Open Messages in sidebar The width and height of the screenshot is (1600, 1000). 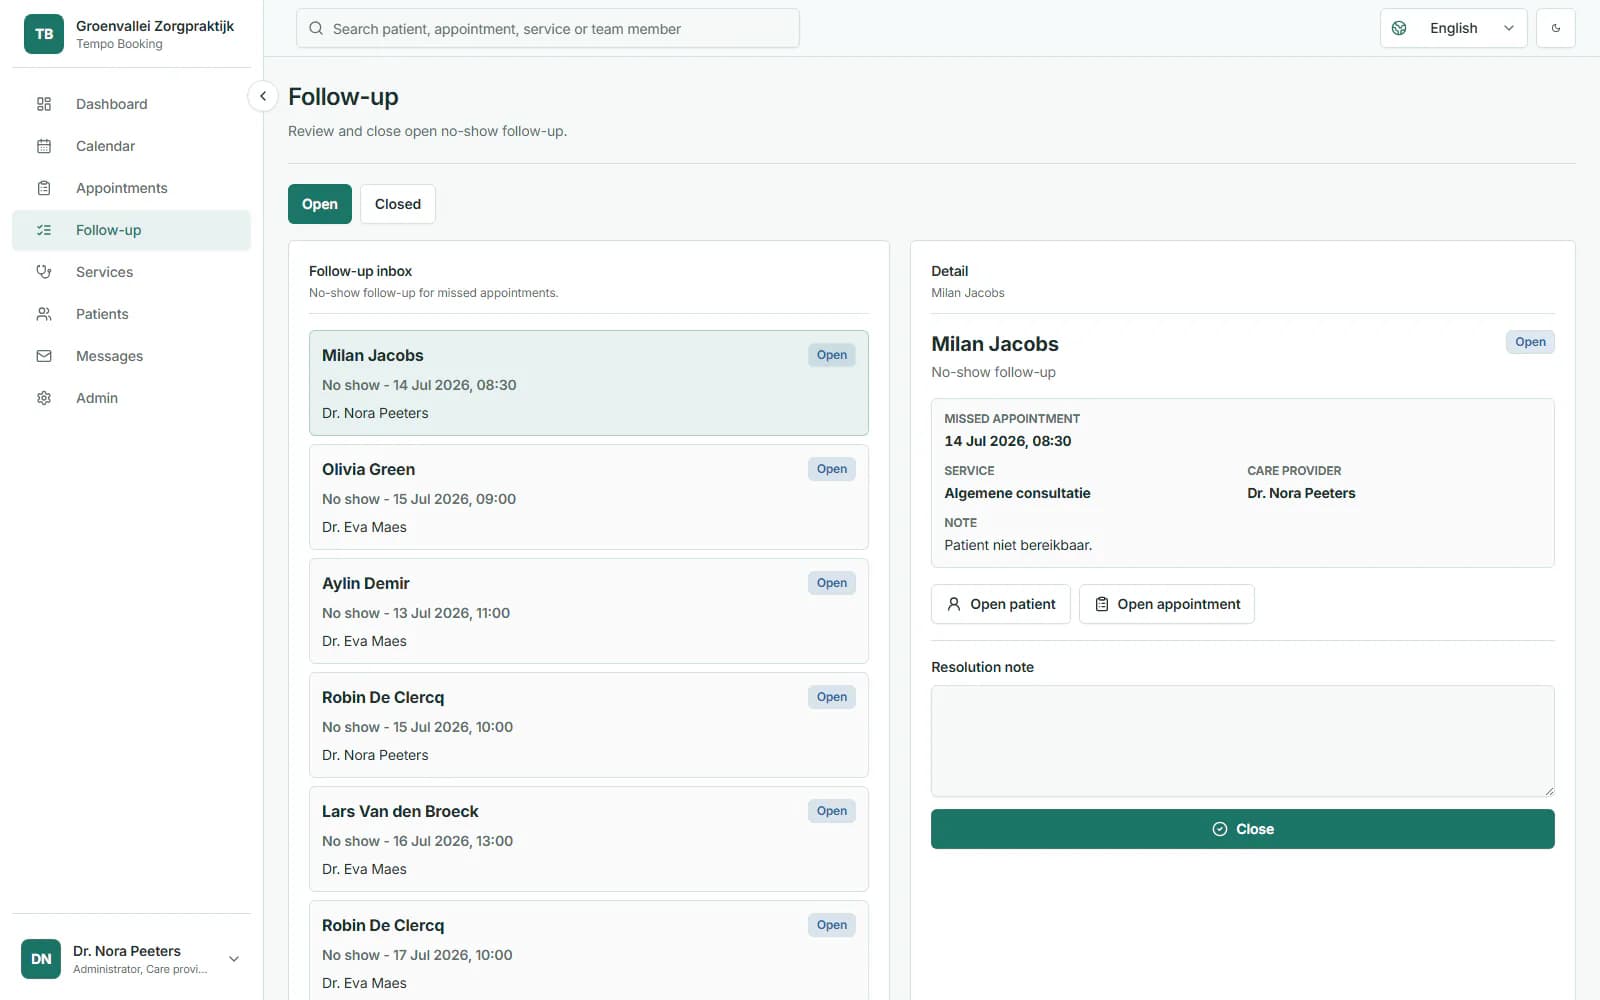click(x=131, y=356)
